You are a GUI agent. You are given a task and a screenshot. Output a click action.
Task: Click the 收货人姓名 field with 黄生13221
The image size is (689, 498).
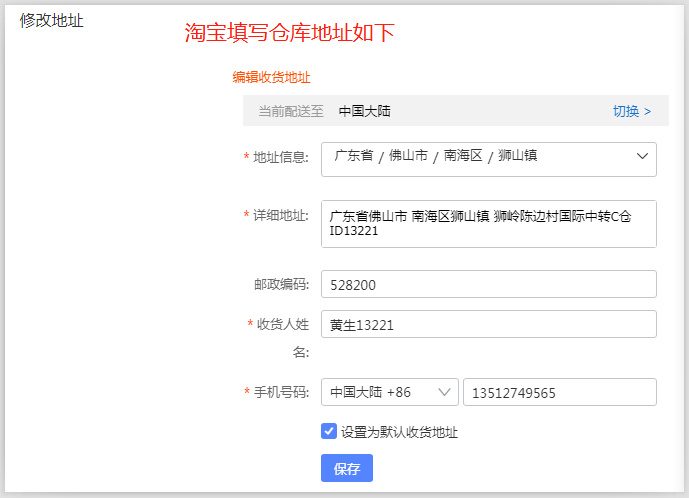pos(489,324)
